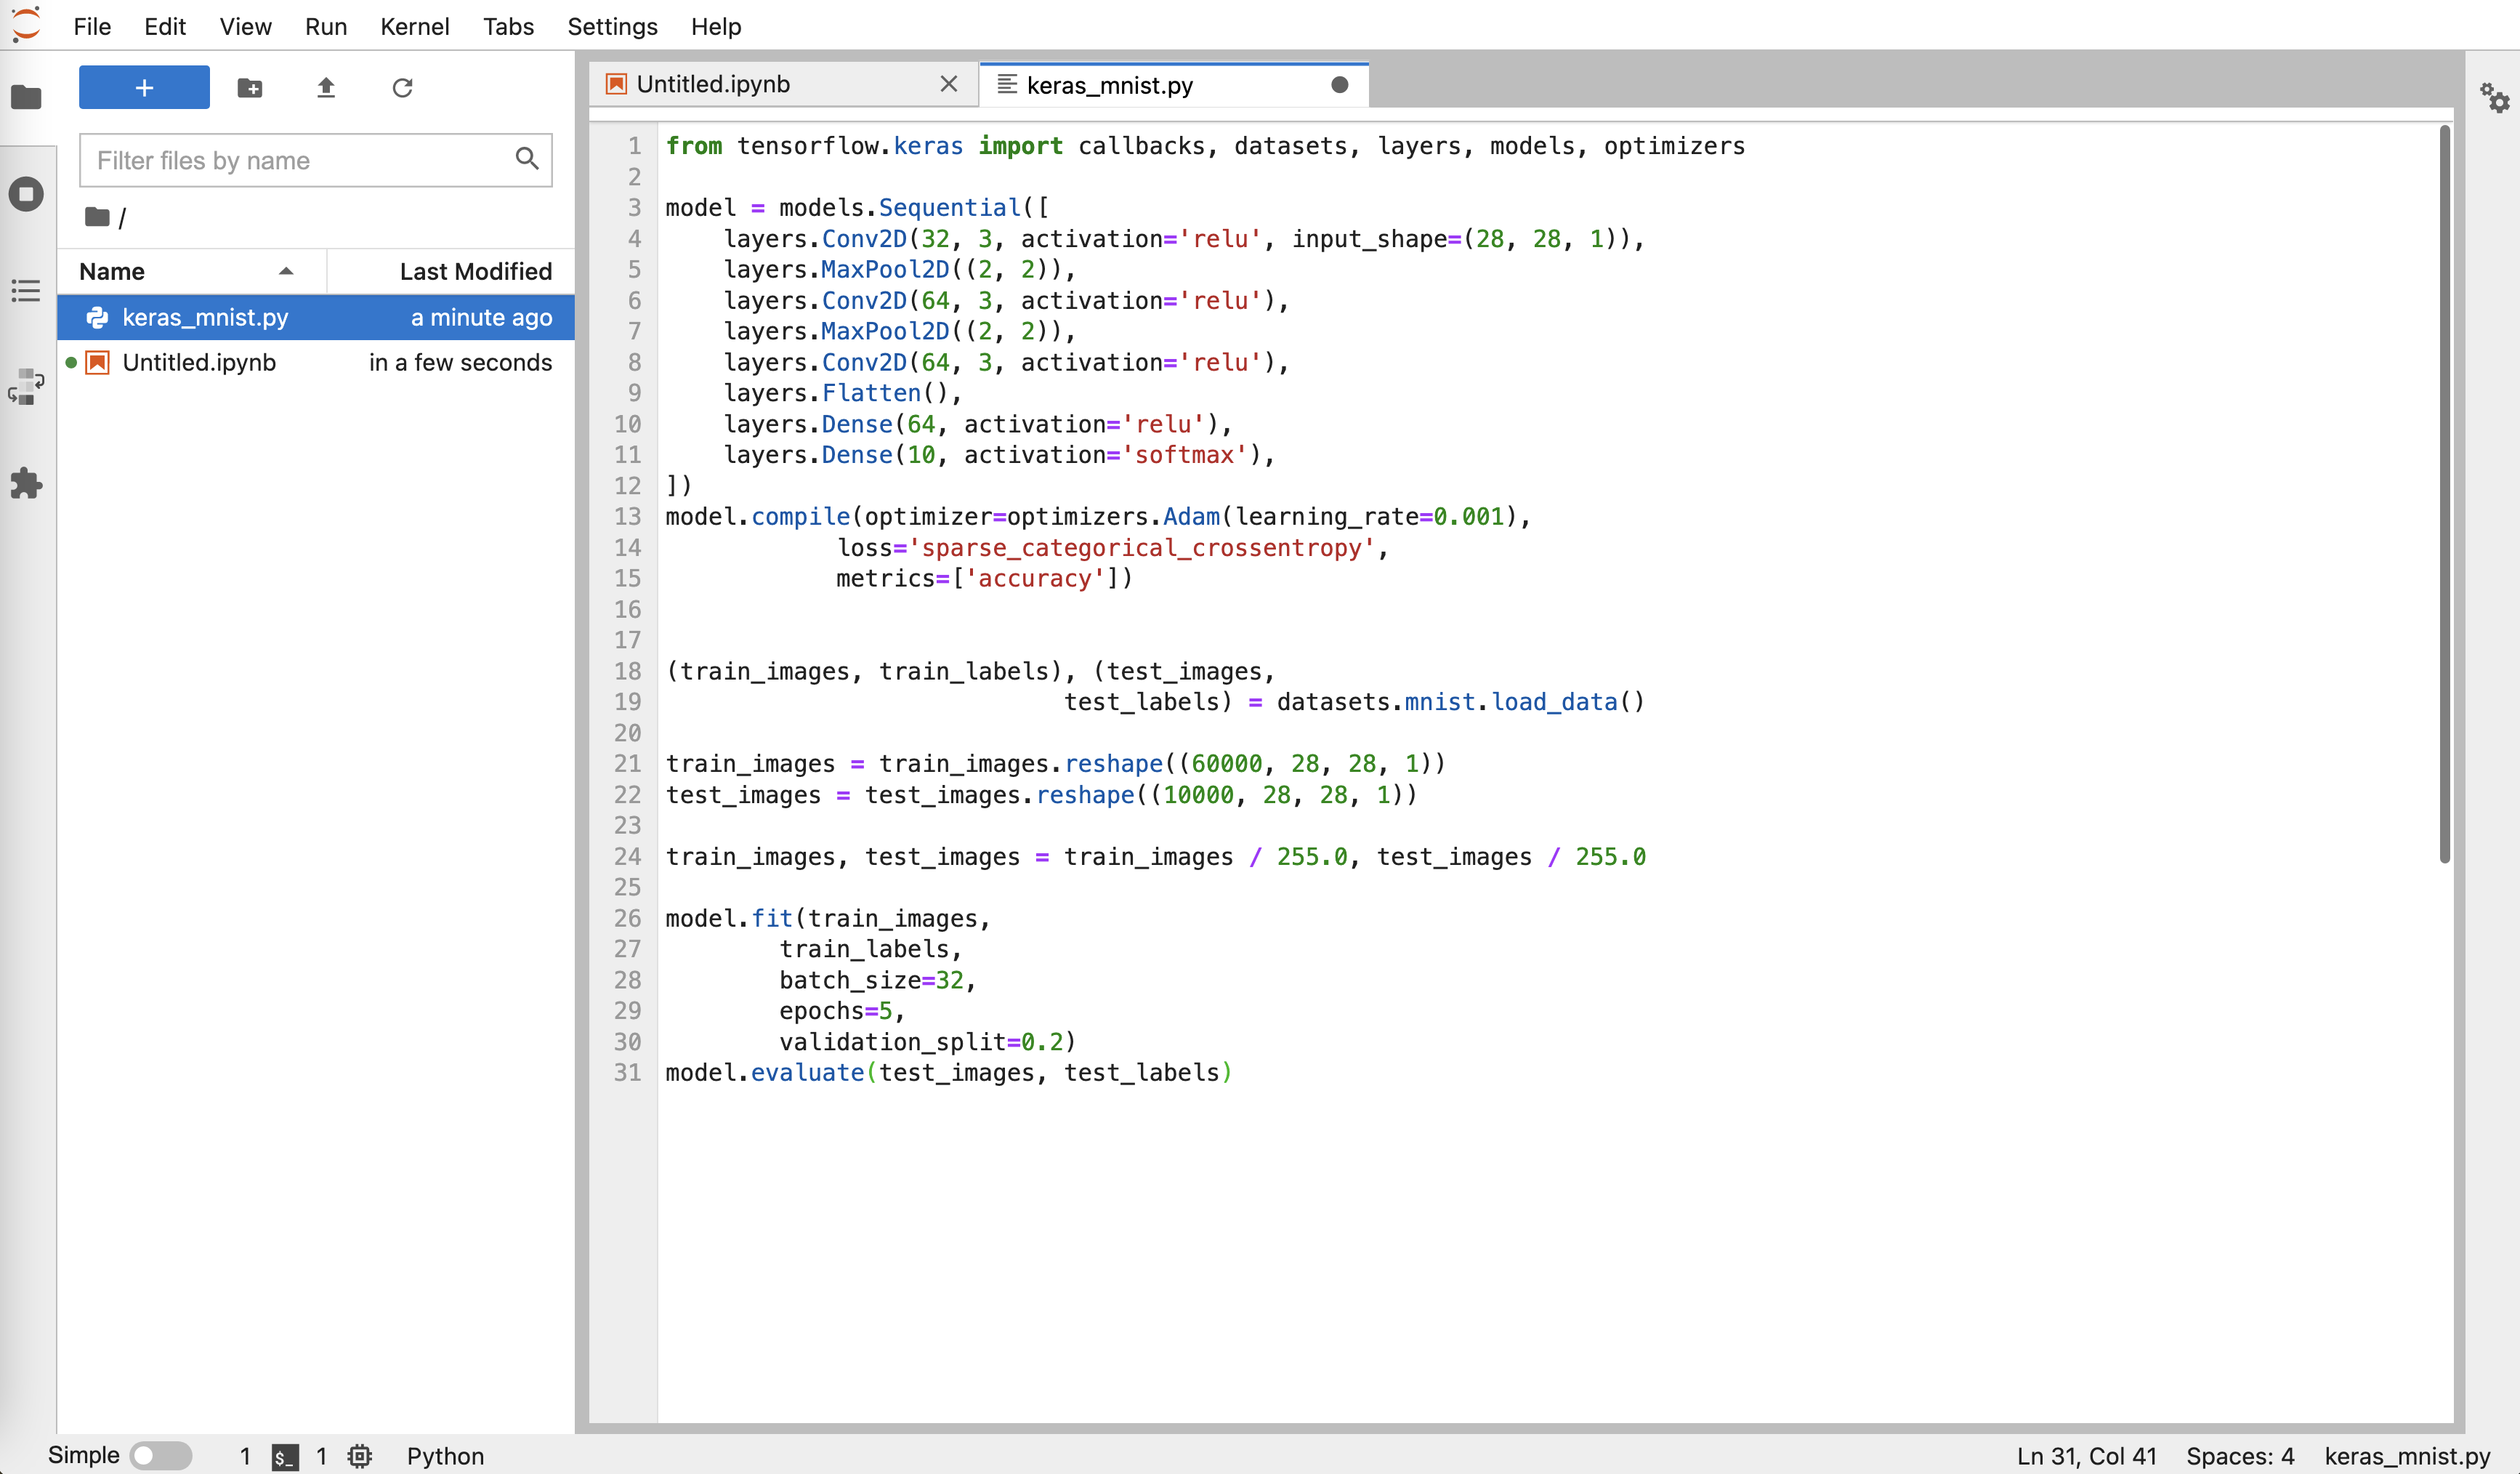Refresh the file browser list
The image size is (2520, 1474).
(x=402, y=87)
